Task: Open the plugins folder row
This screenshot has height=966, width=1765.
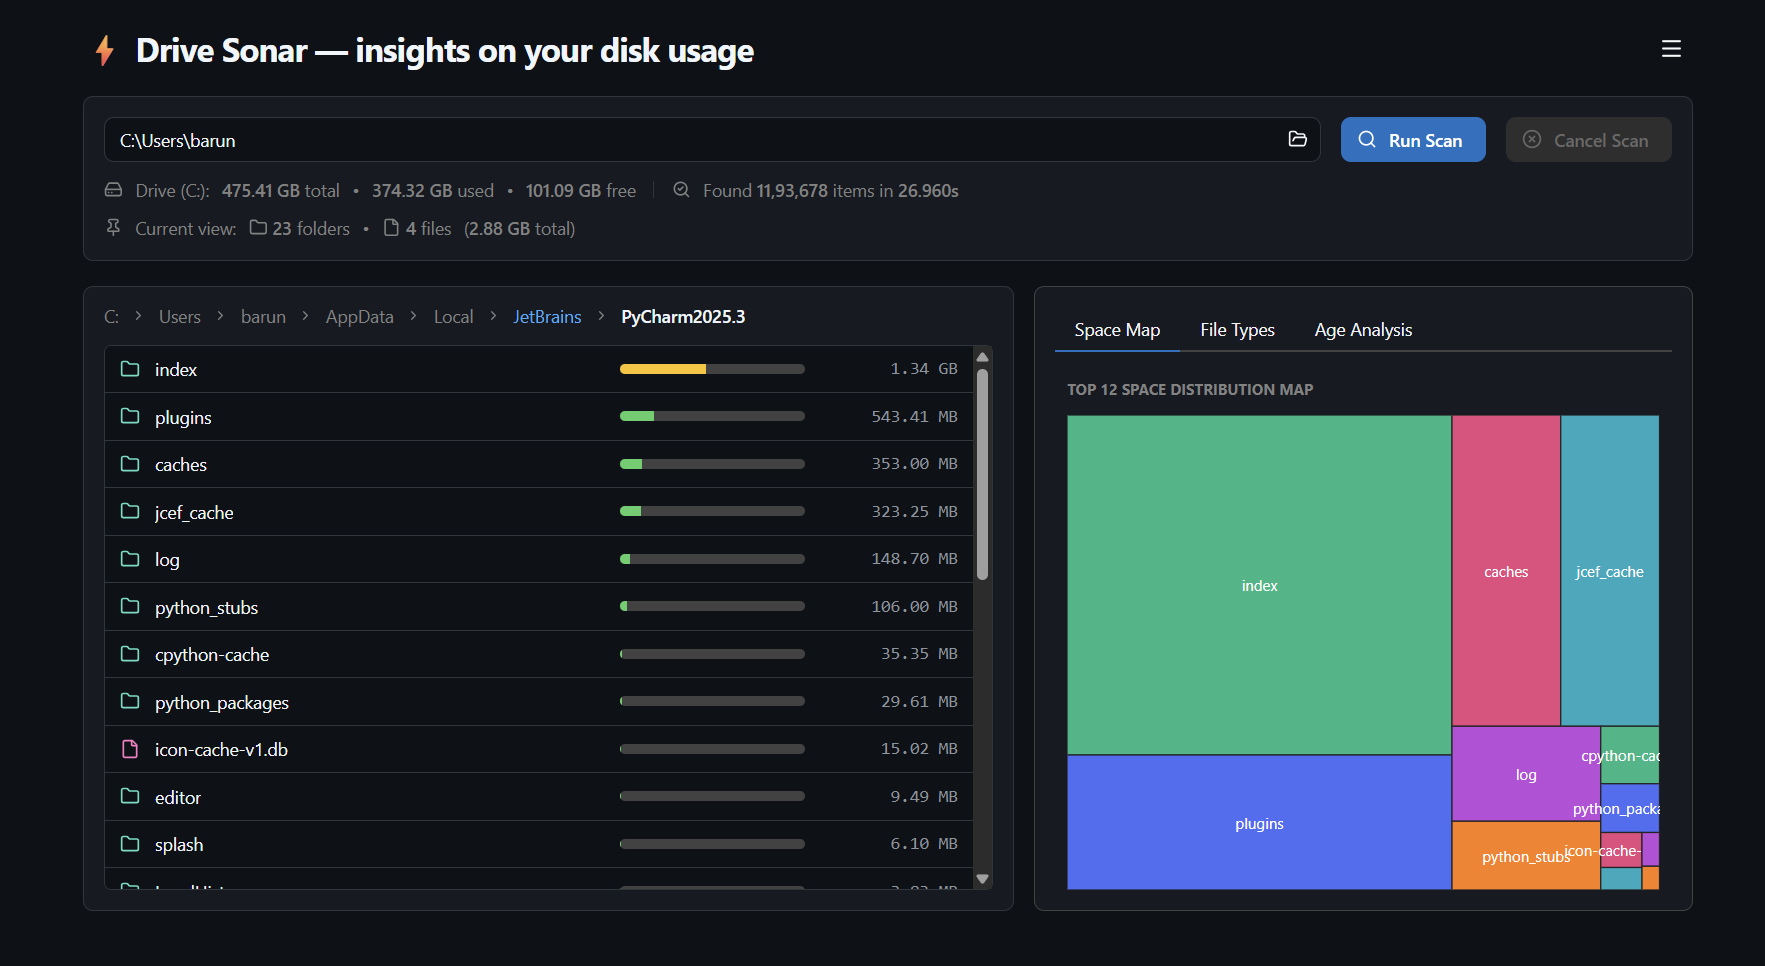Action: (539, 416)
